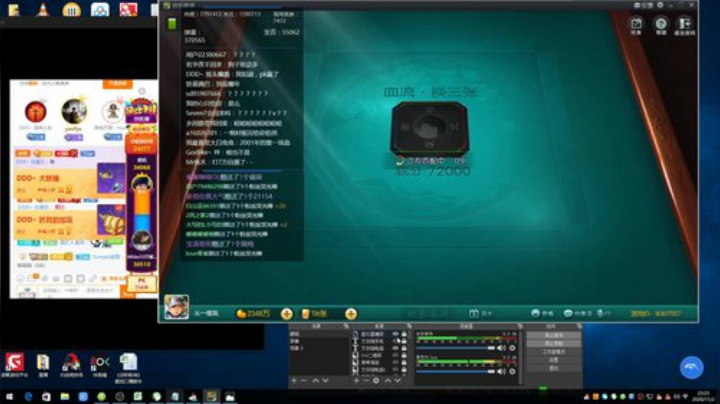Open the chat bubble icon in game bottom bar
The height and width of the screenshot is (404, 720).
tap(568, 313)
